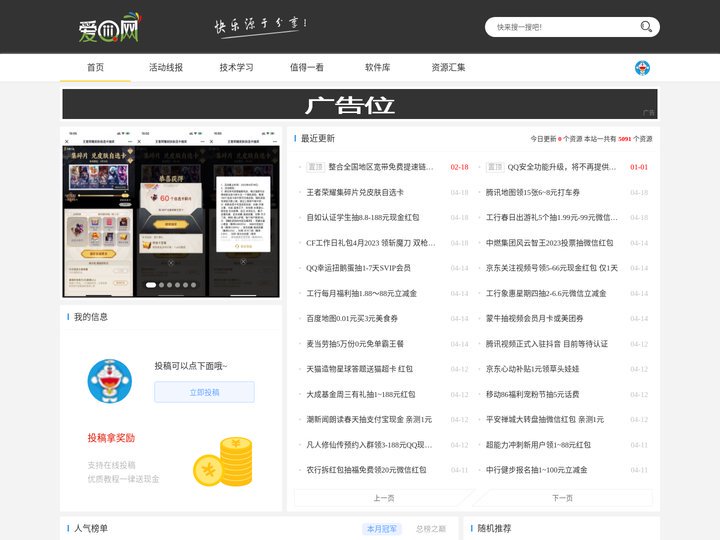Open post 蒙牛抽视频会员月卡或美团券
The width and height of the screenshot is (720, 540).
point(534,319)
